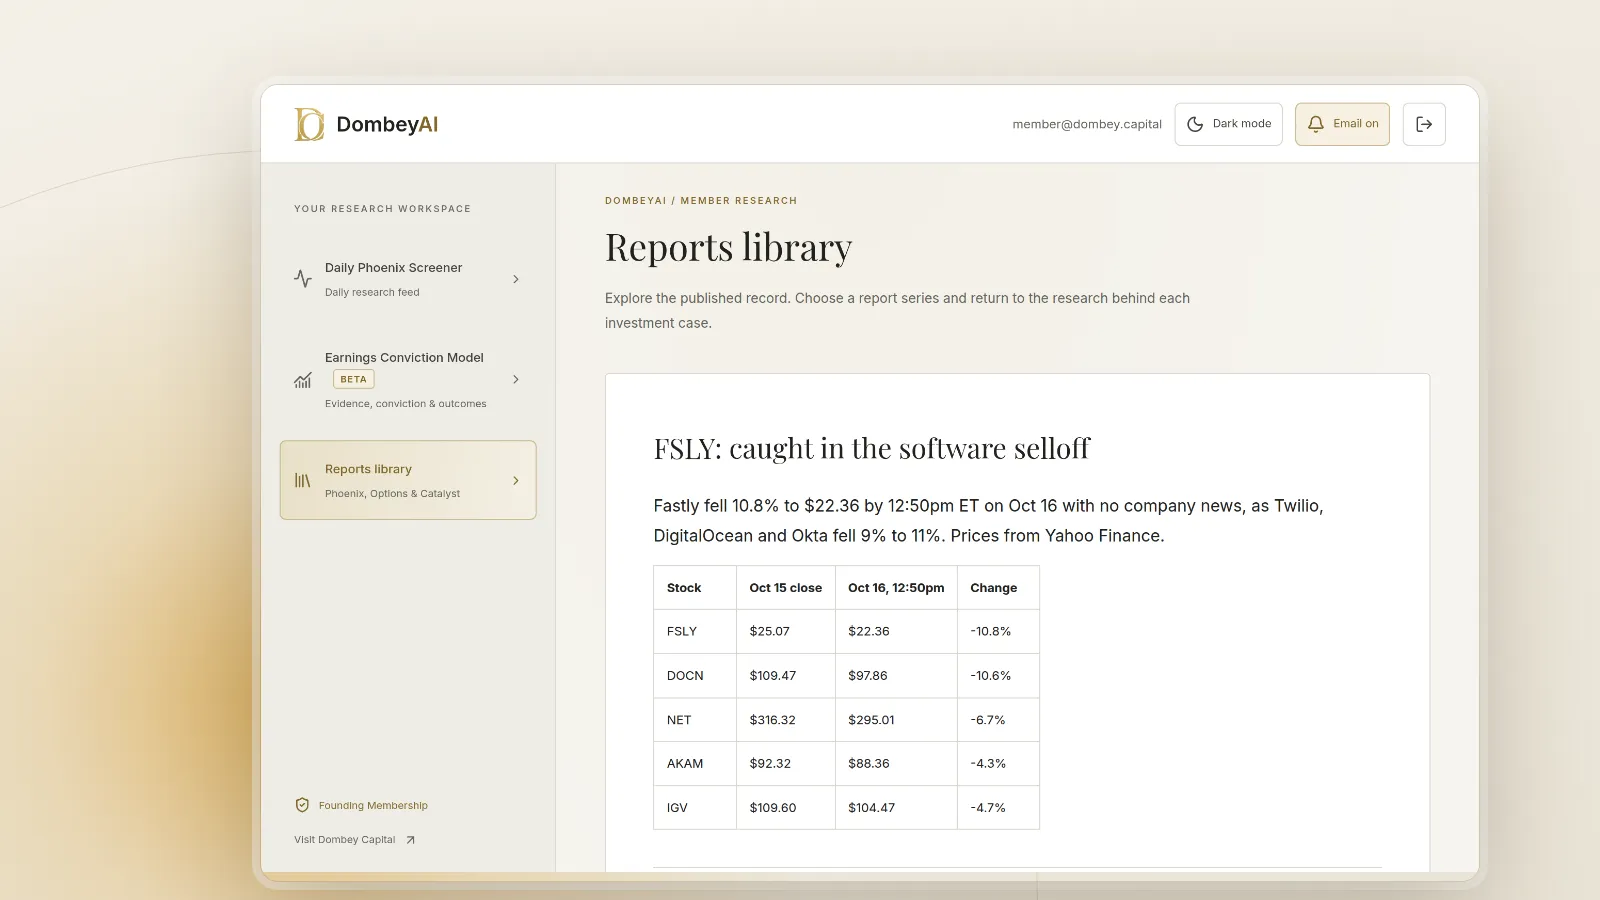Click the AKAM ticker cell
Screen dimensions: 1600x900
[x=695, y=764]
